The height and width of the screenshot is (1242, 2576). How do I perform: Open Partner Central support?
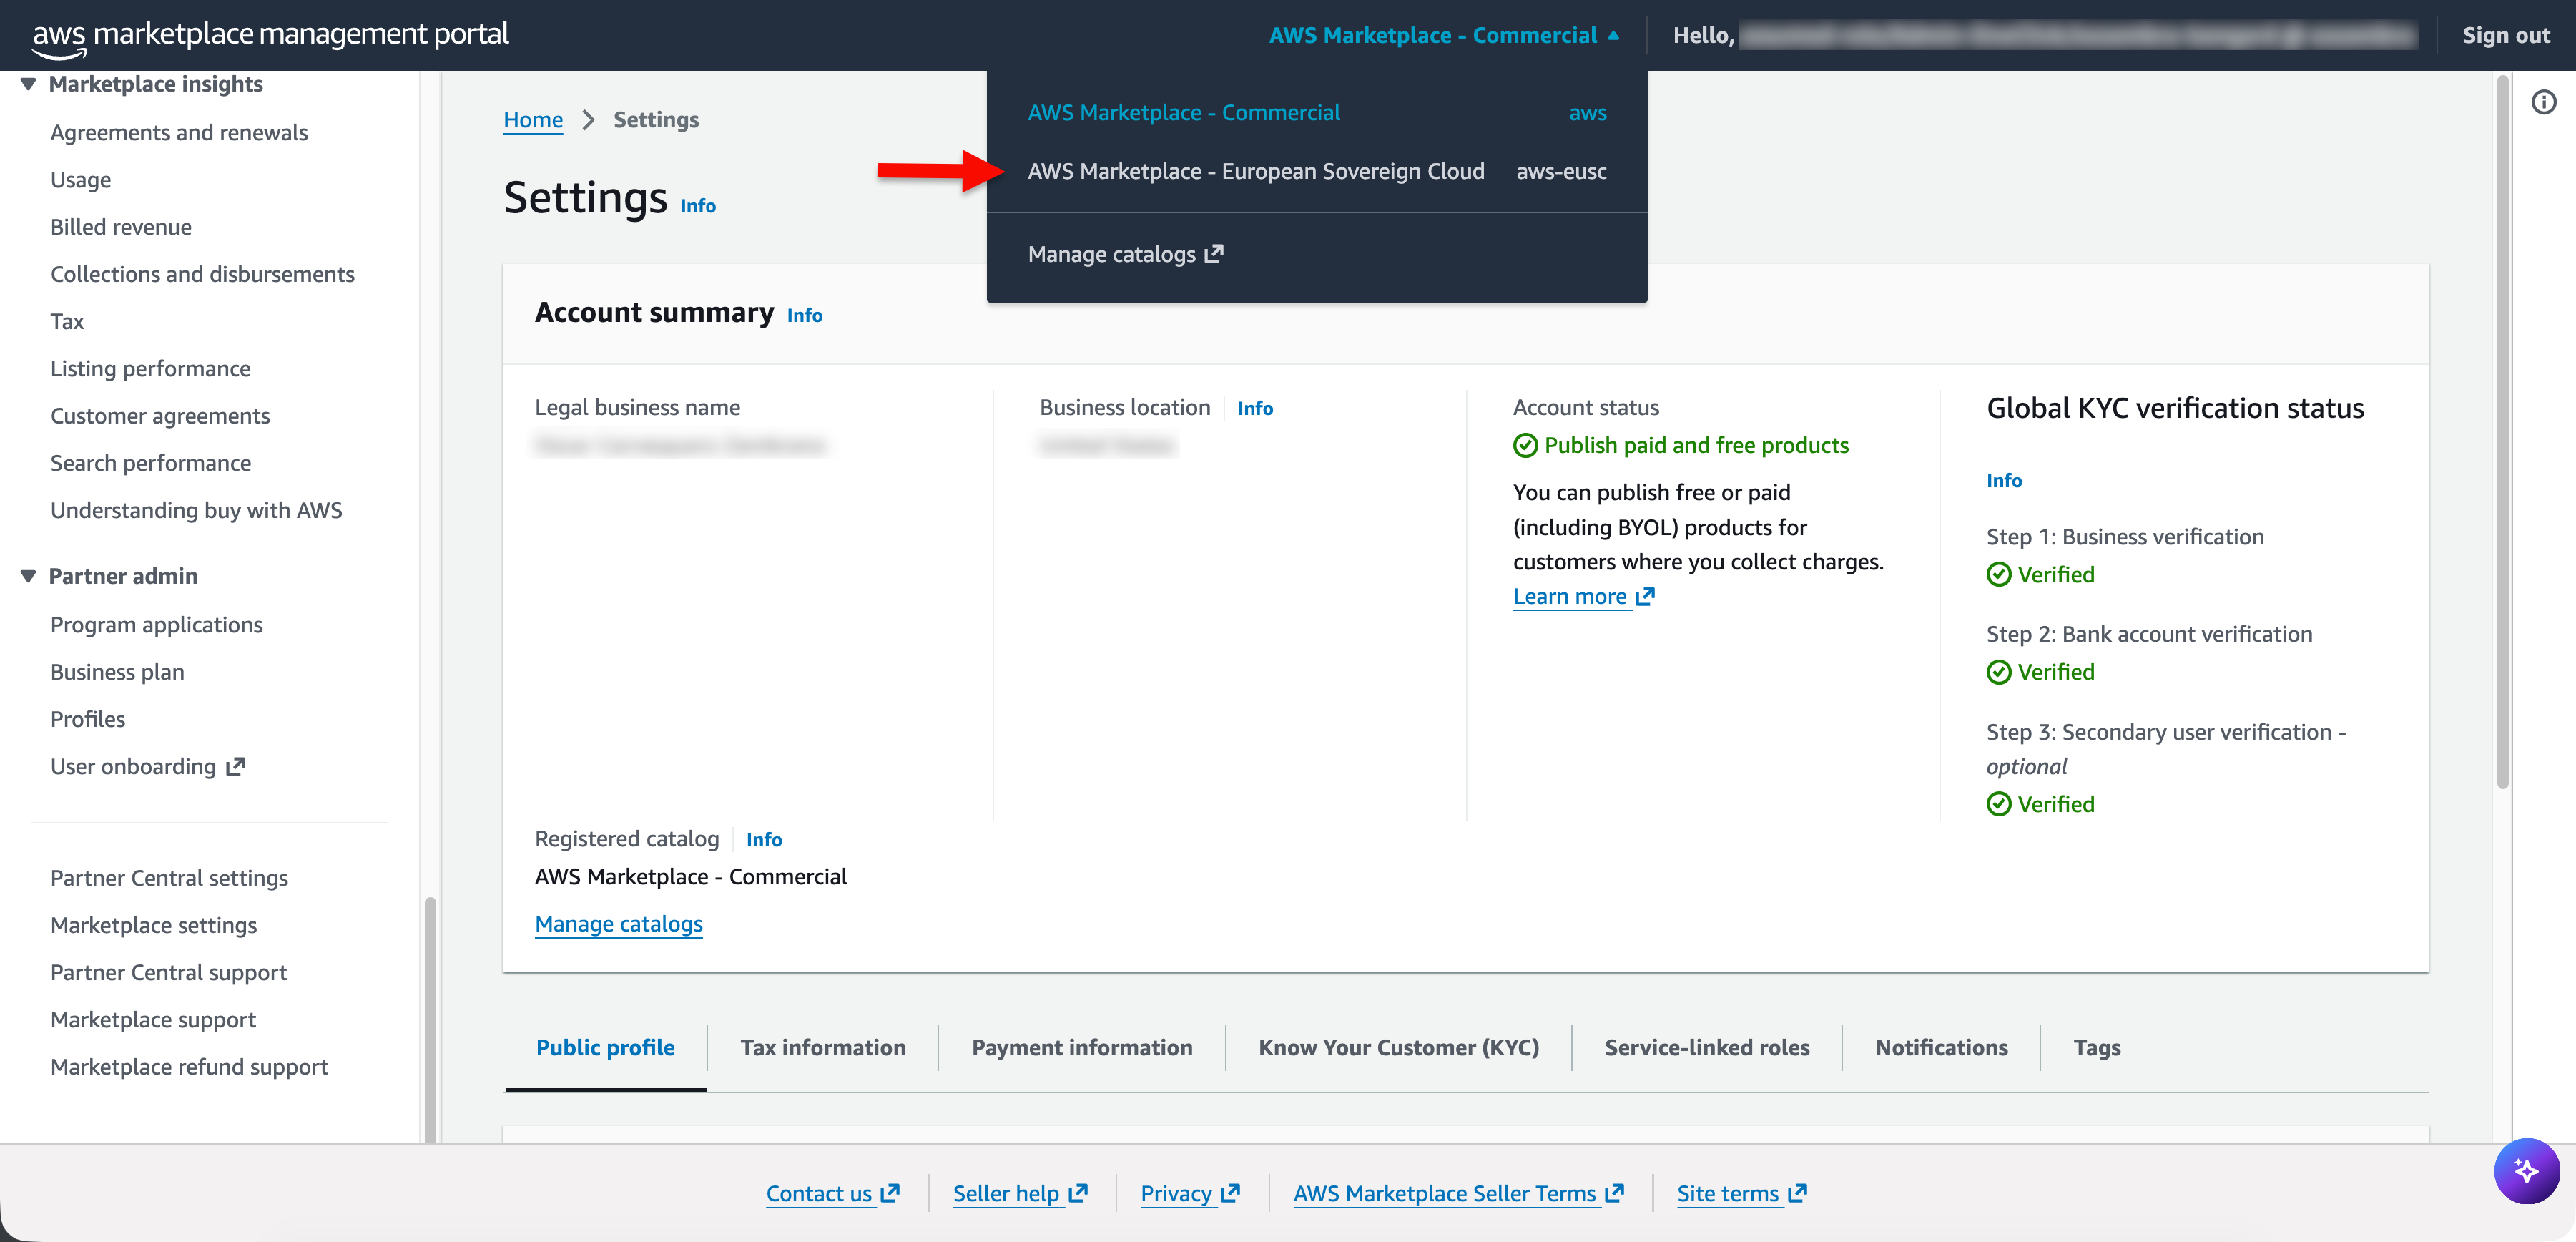point(168,973)
